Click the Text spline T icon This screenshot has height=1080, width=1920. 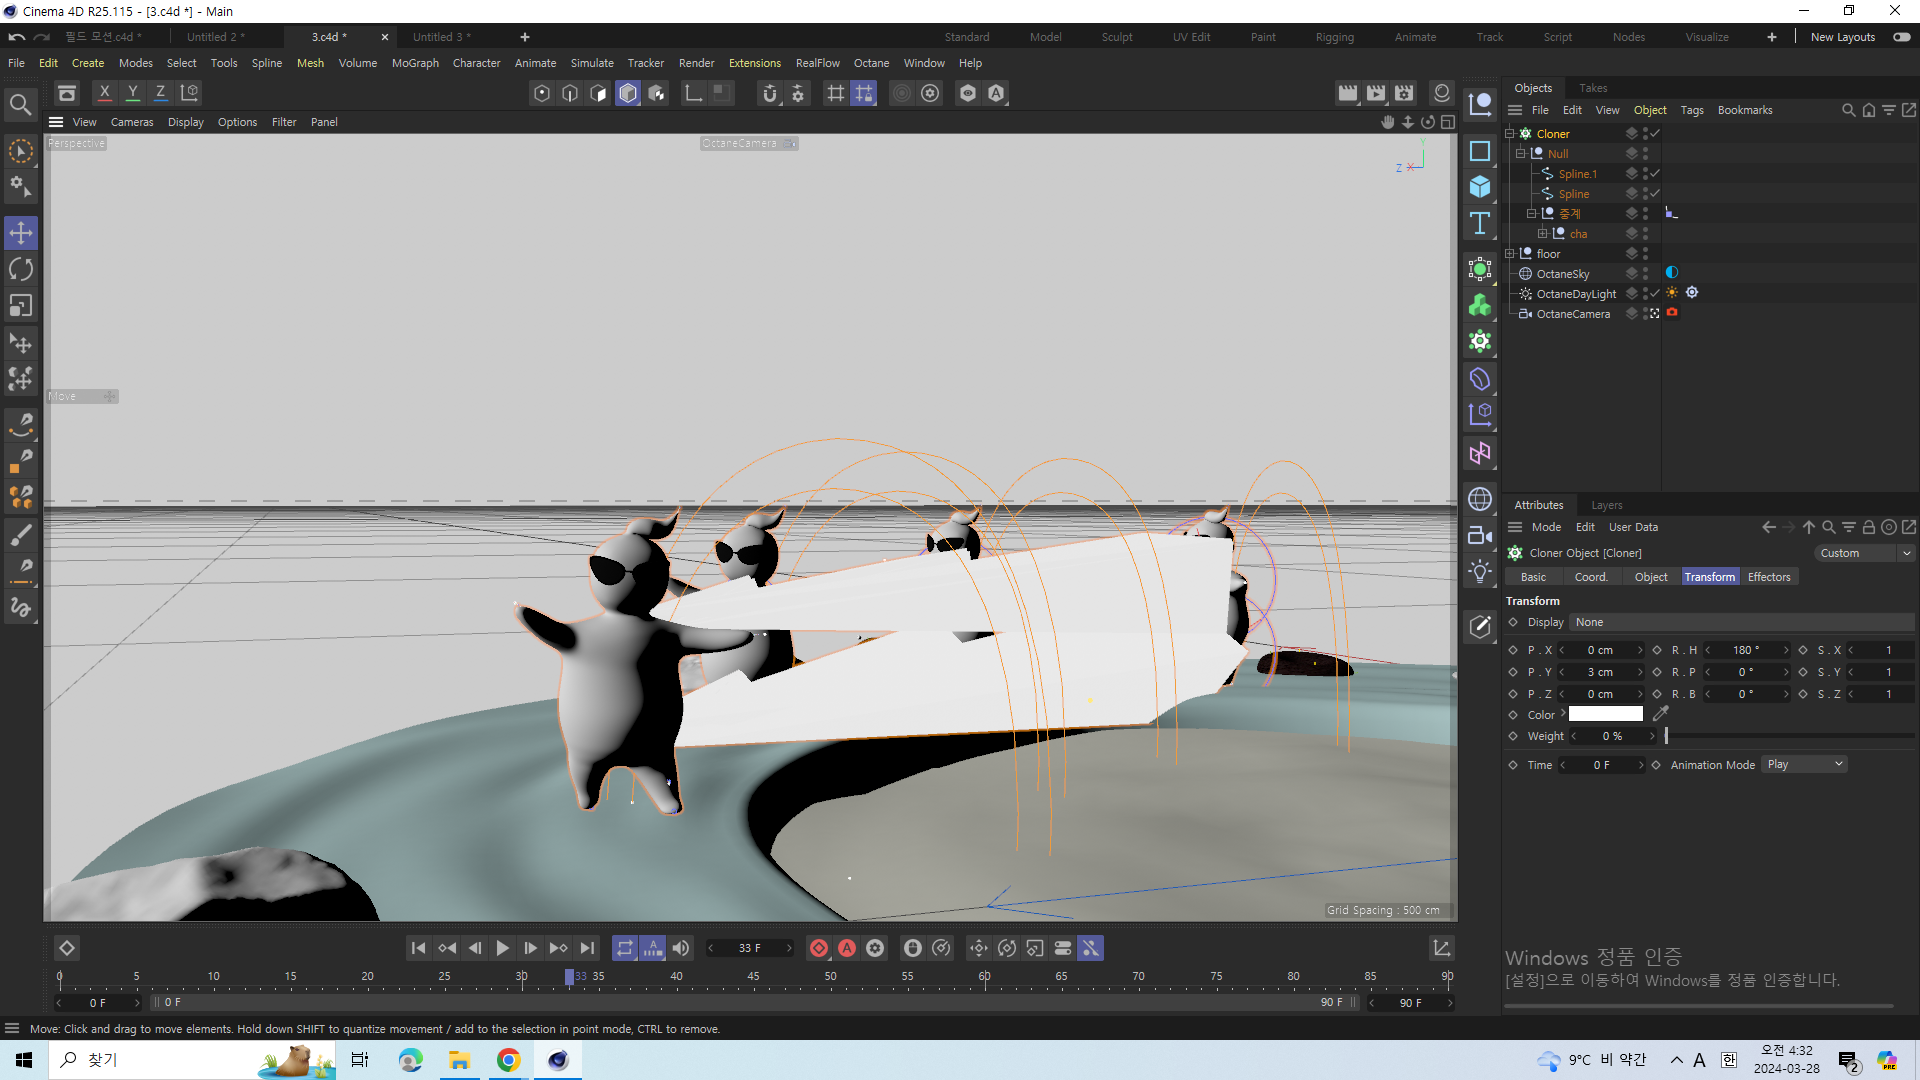pos(1480,223)
